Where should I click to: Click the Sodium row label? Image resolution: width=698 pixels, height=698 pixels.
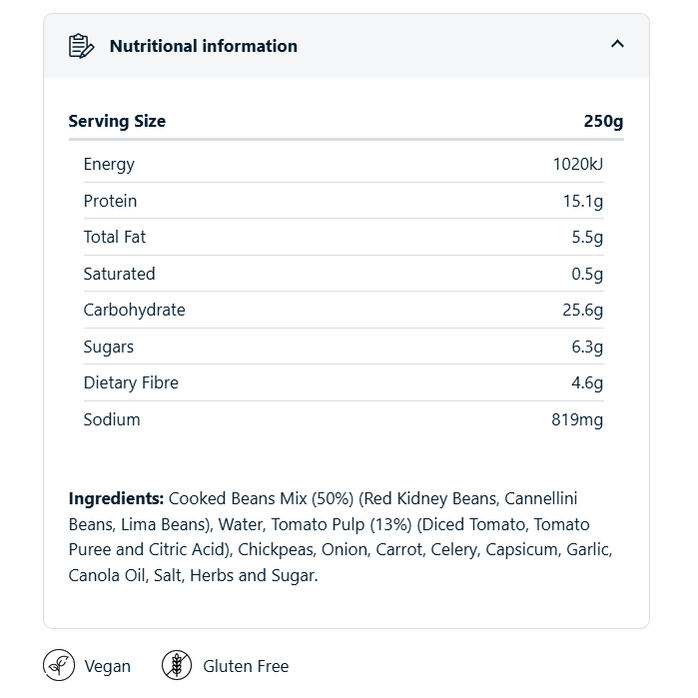pyautogui.click(x=112, y=420)
